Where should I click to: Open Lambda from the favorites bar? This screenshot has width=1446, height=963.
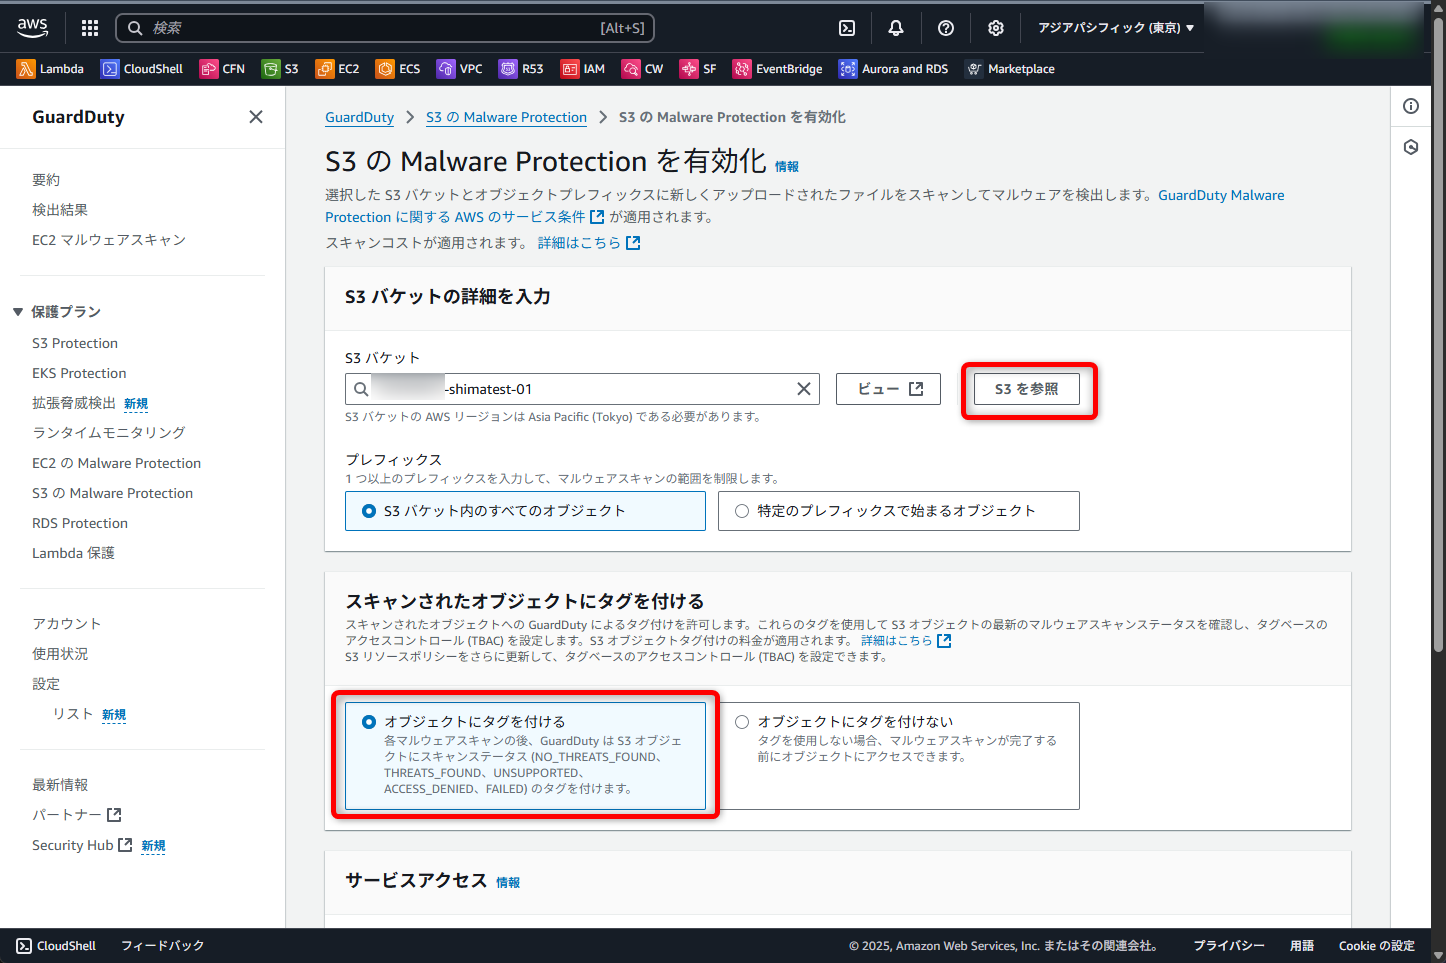50,69
